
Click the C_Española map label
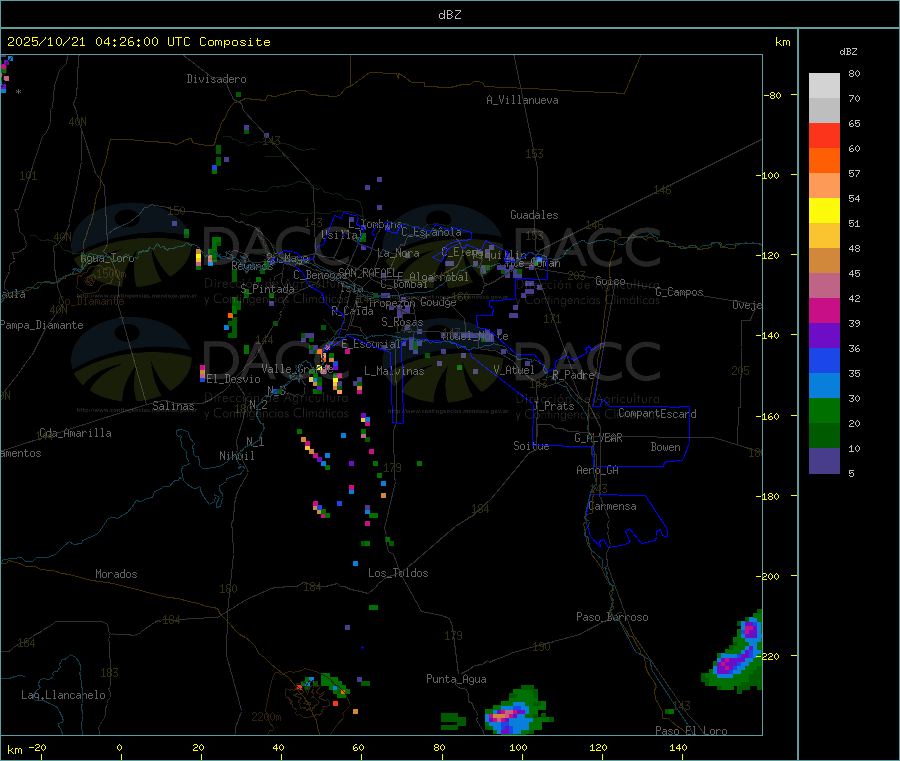(431, 232)
